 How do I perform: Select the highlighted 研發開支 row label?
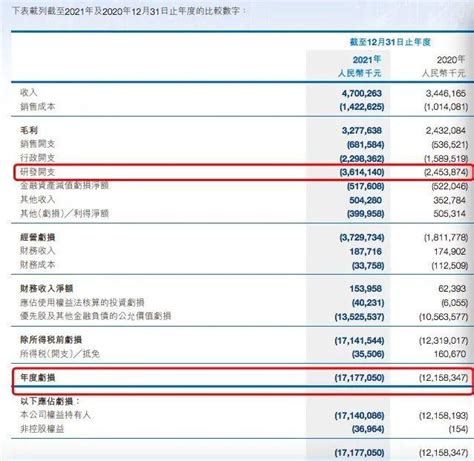coord(37,172)
